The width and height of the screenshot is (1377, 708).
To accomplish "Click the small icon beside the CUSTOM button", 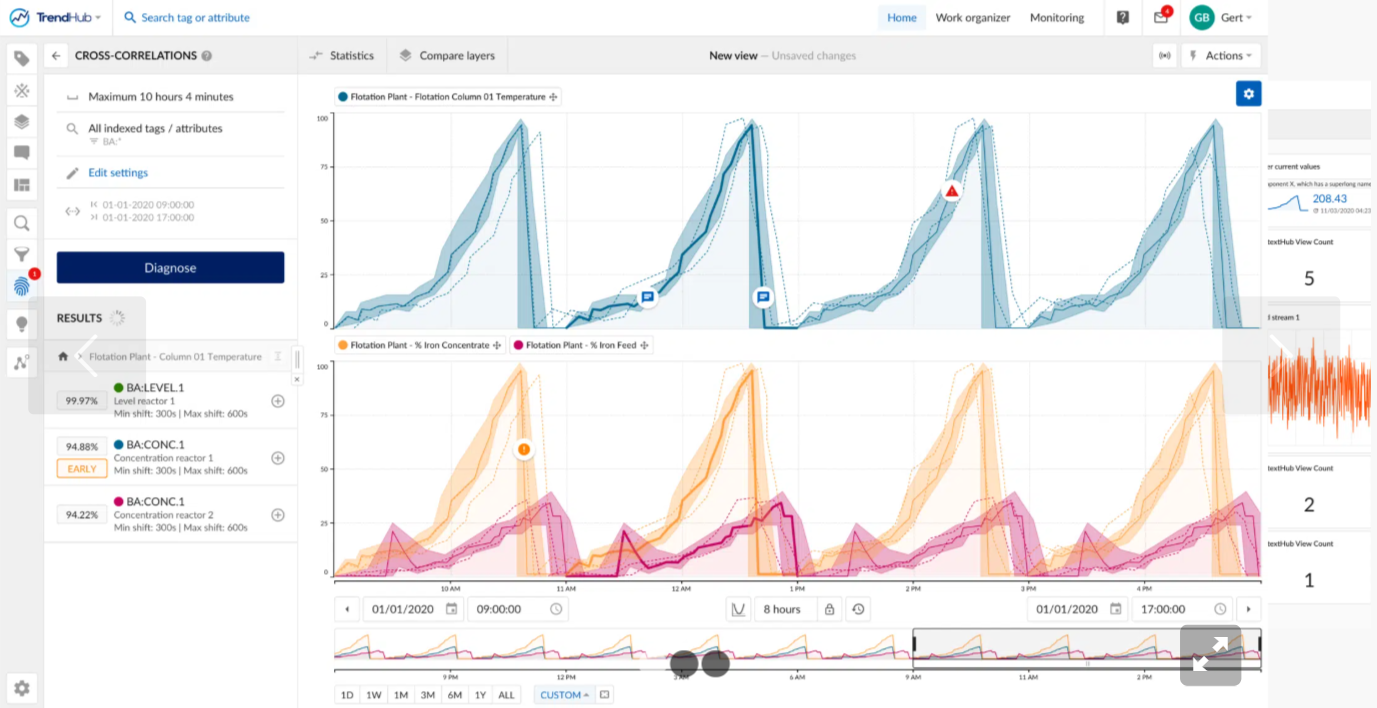I will [x=605, y=695].
